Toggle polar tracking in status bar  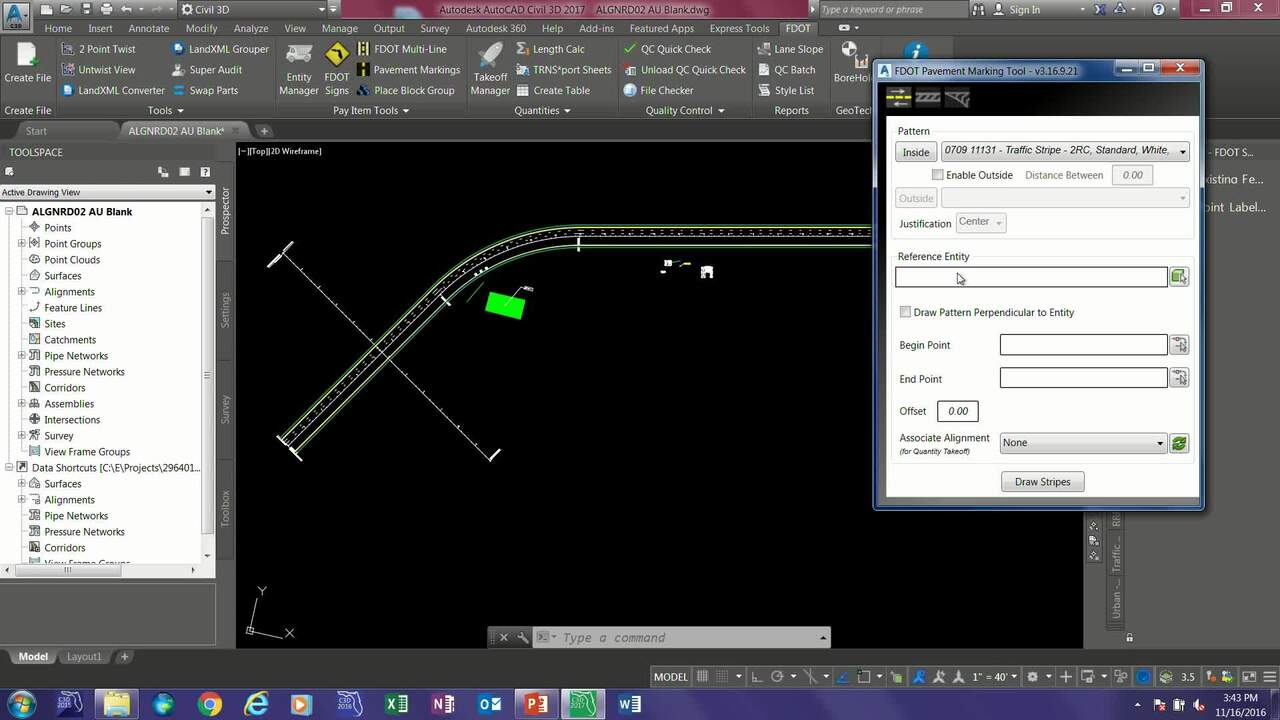pos(778,677)
